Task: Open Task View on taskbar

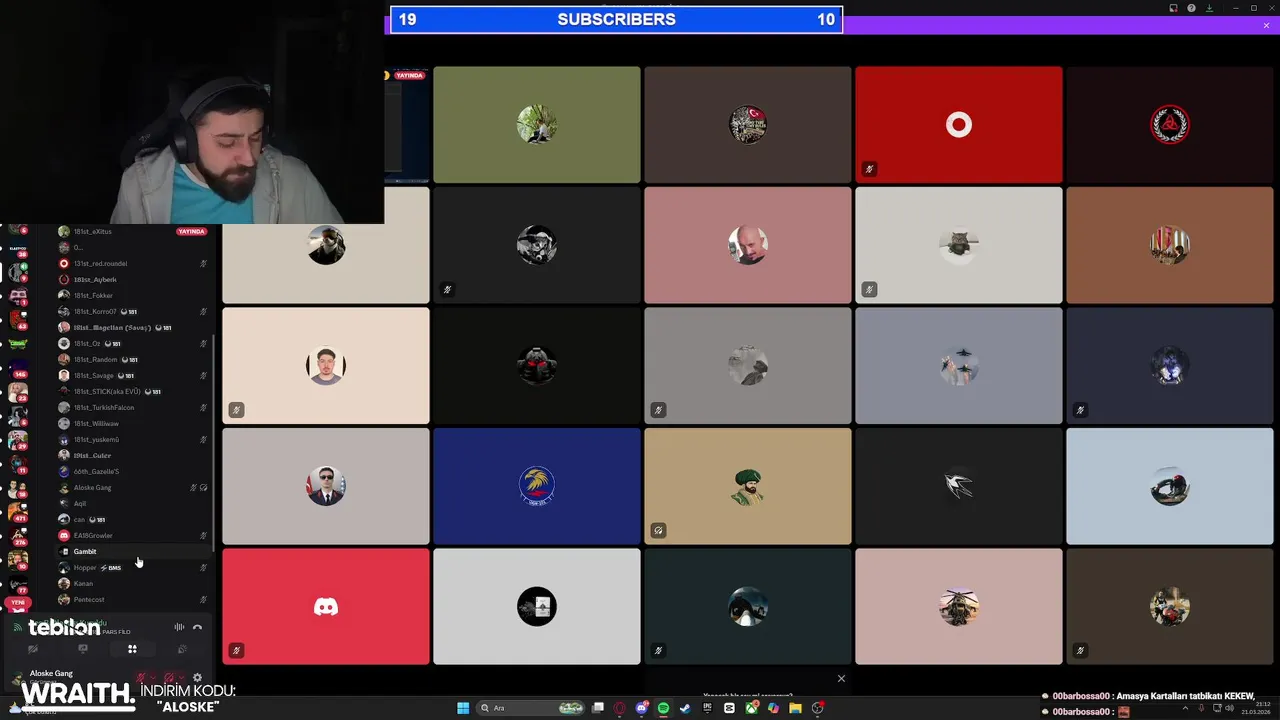Action: [x=598, y=708]
